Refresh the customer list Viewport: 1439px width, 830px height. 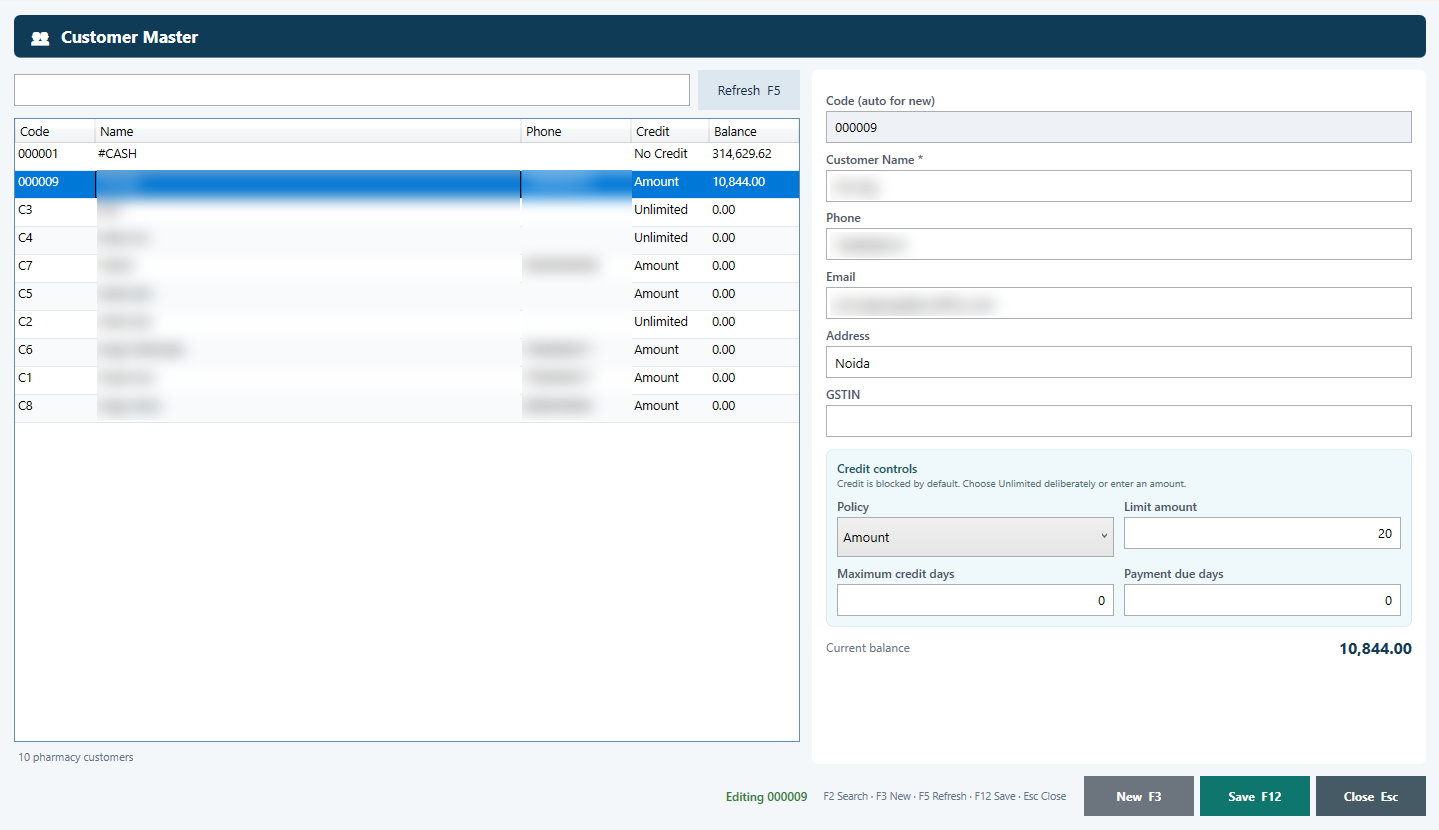749,90
